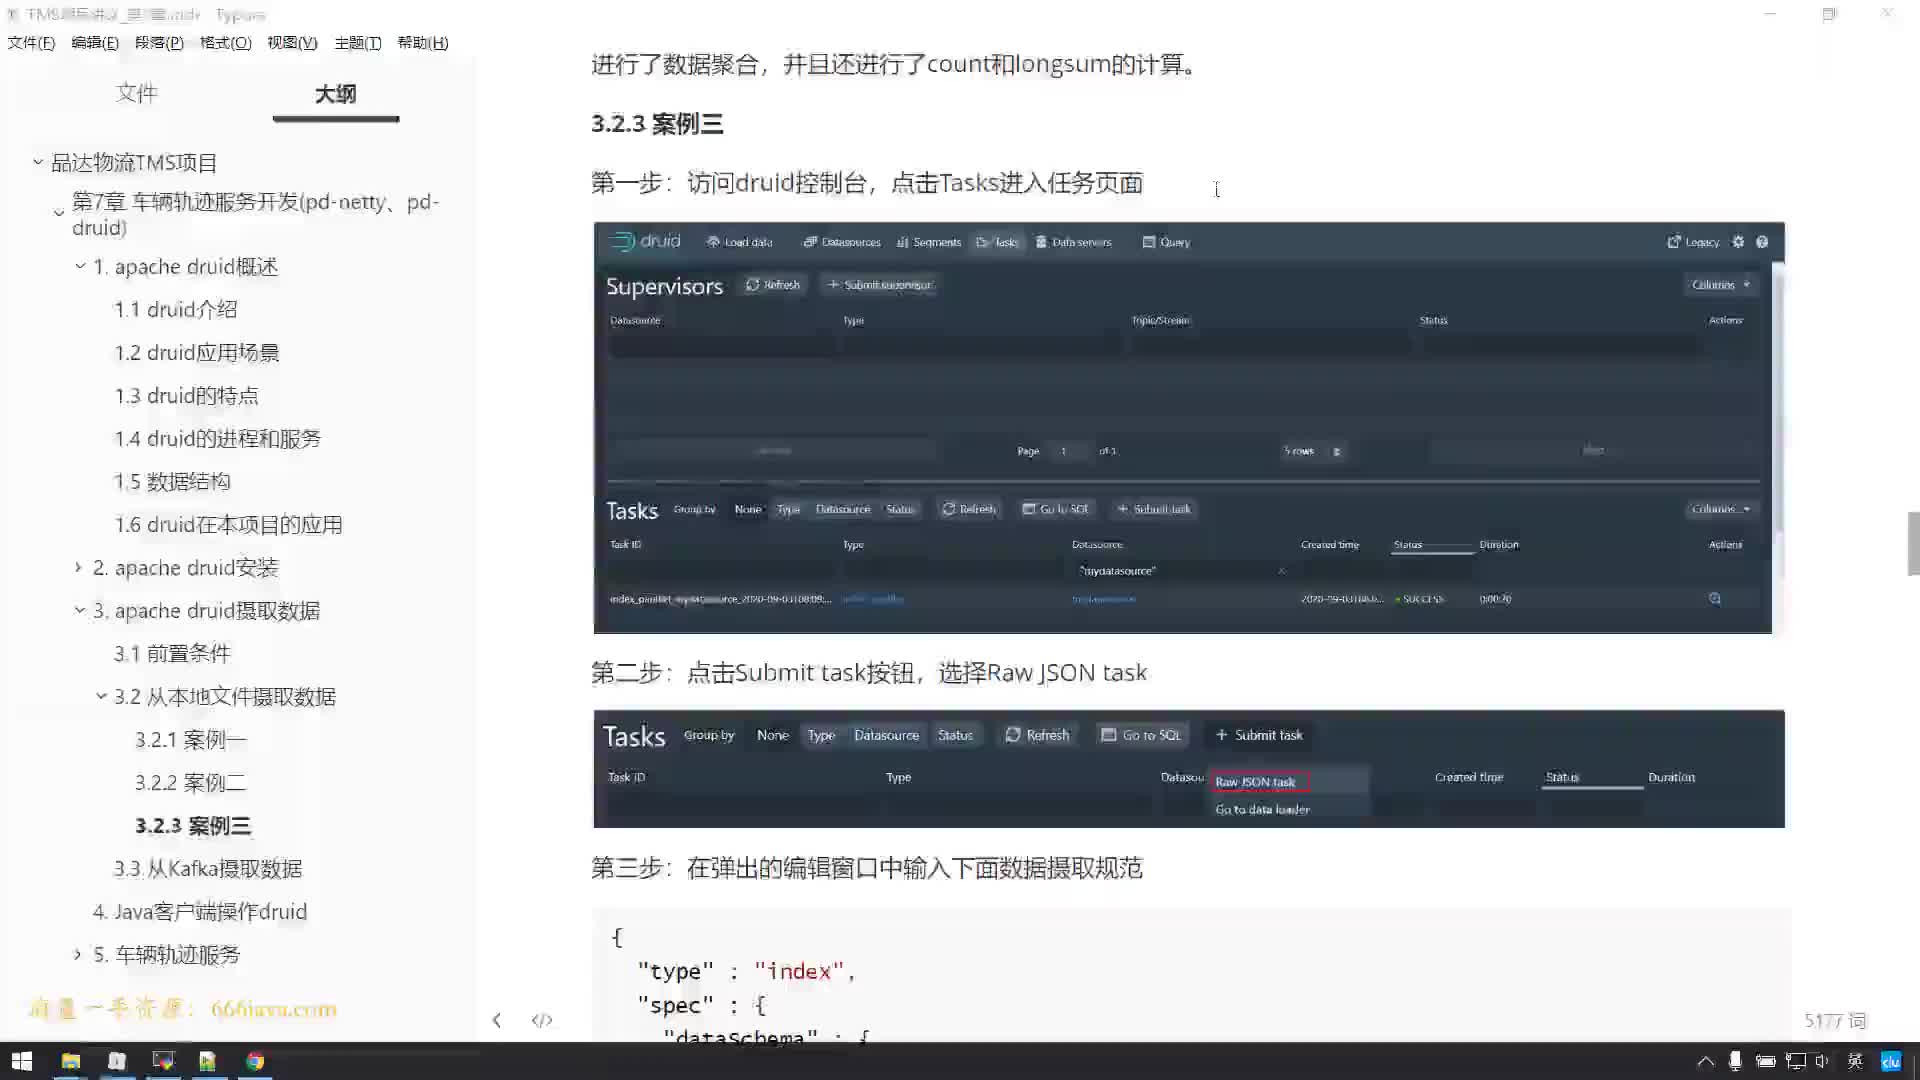
Task: Collapse the 品达物流TMS项目 outline node
Action: coord(38,161)
